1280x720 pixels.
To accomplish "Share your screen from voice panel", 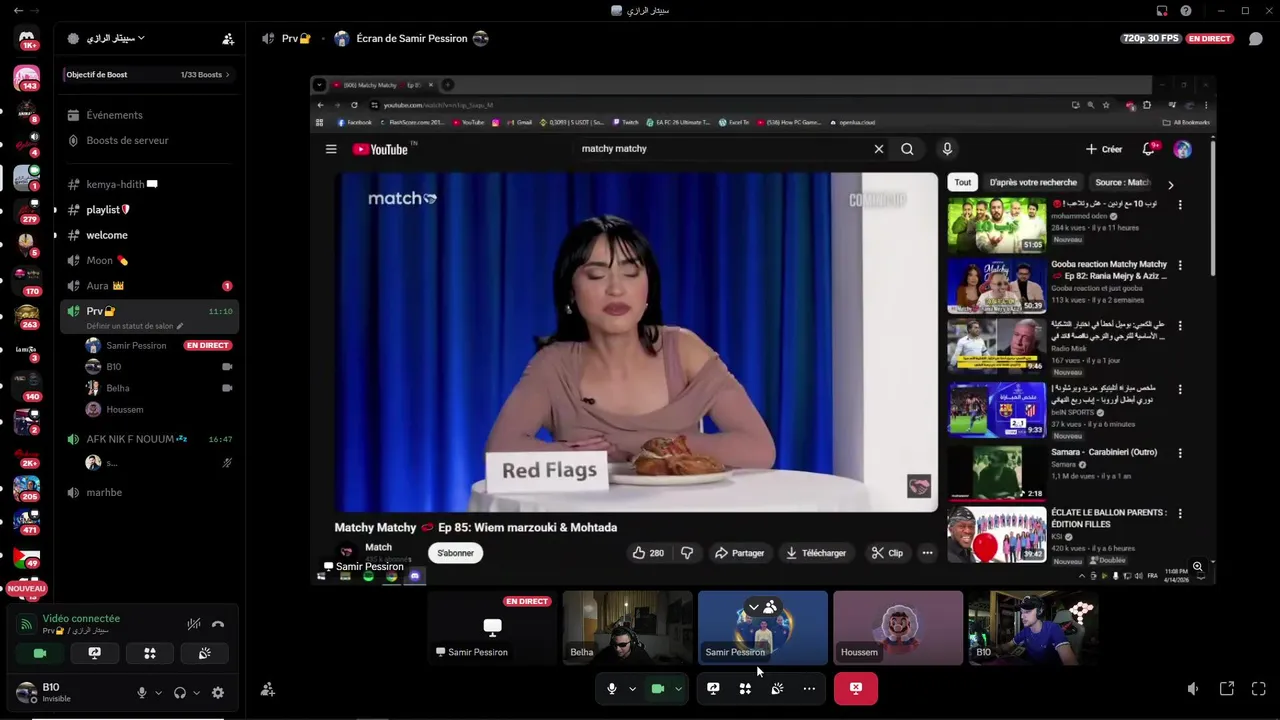I will click(95, 653).
